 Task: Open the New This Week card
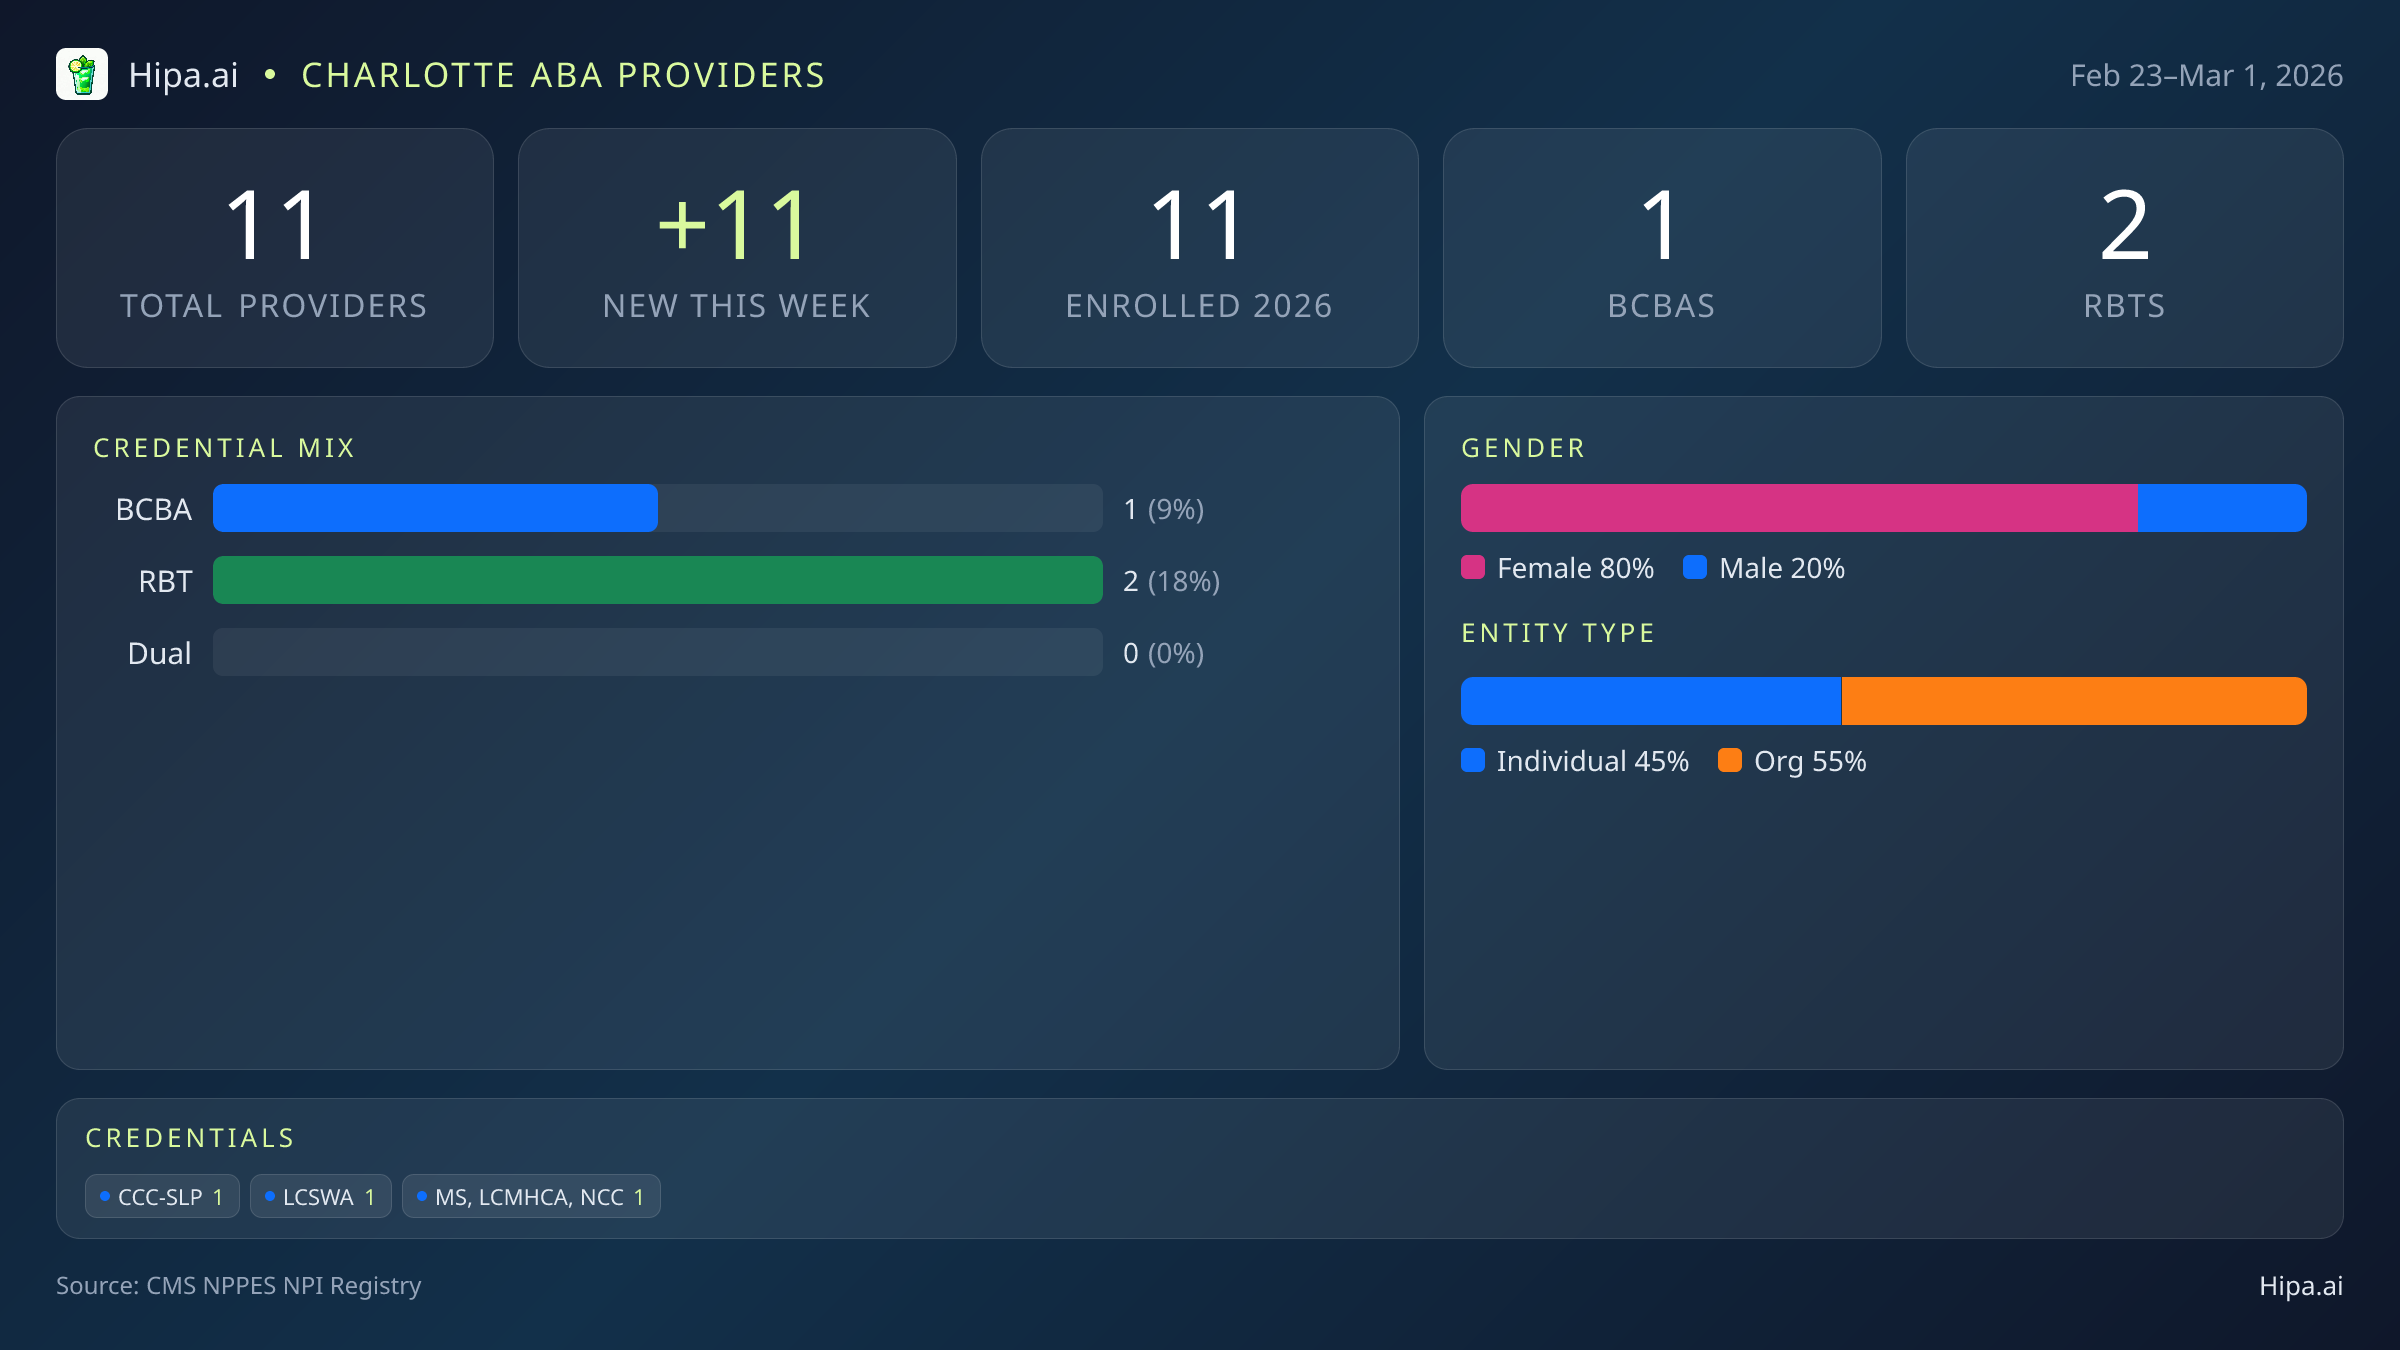(737, 248)
